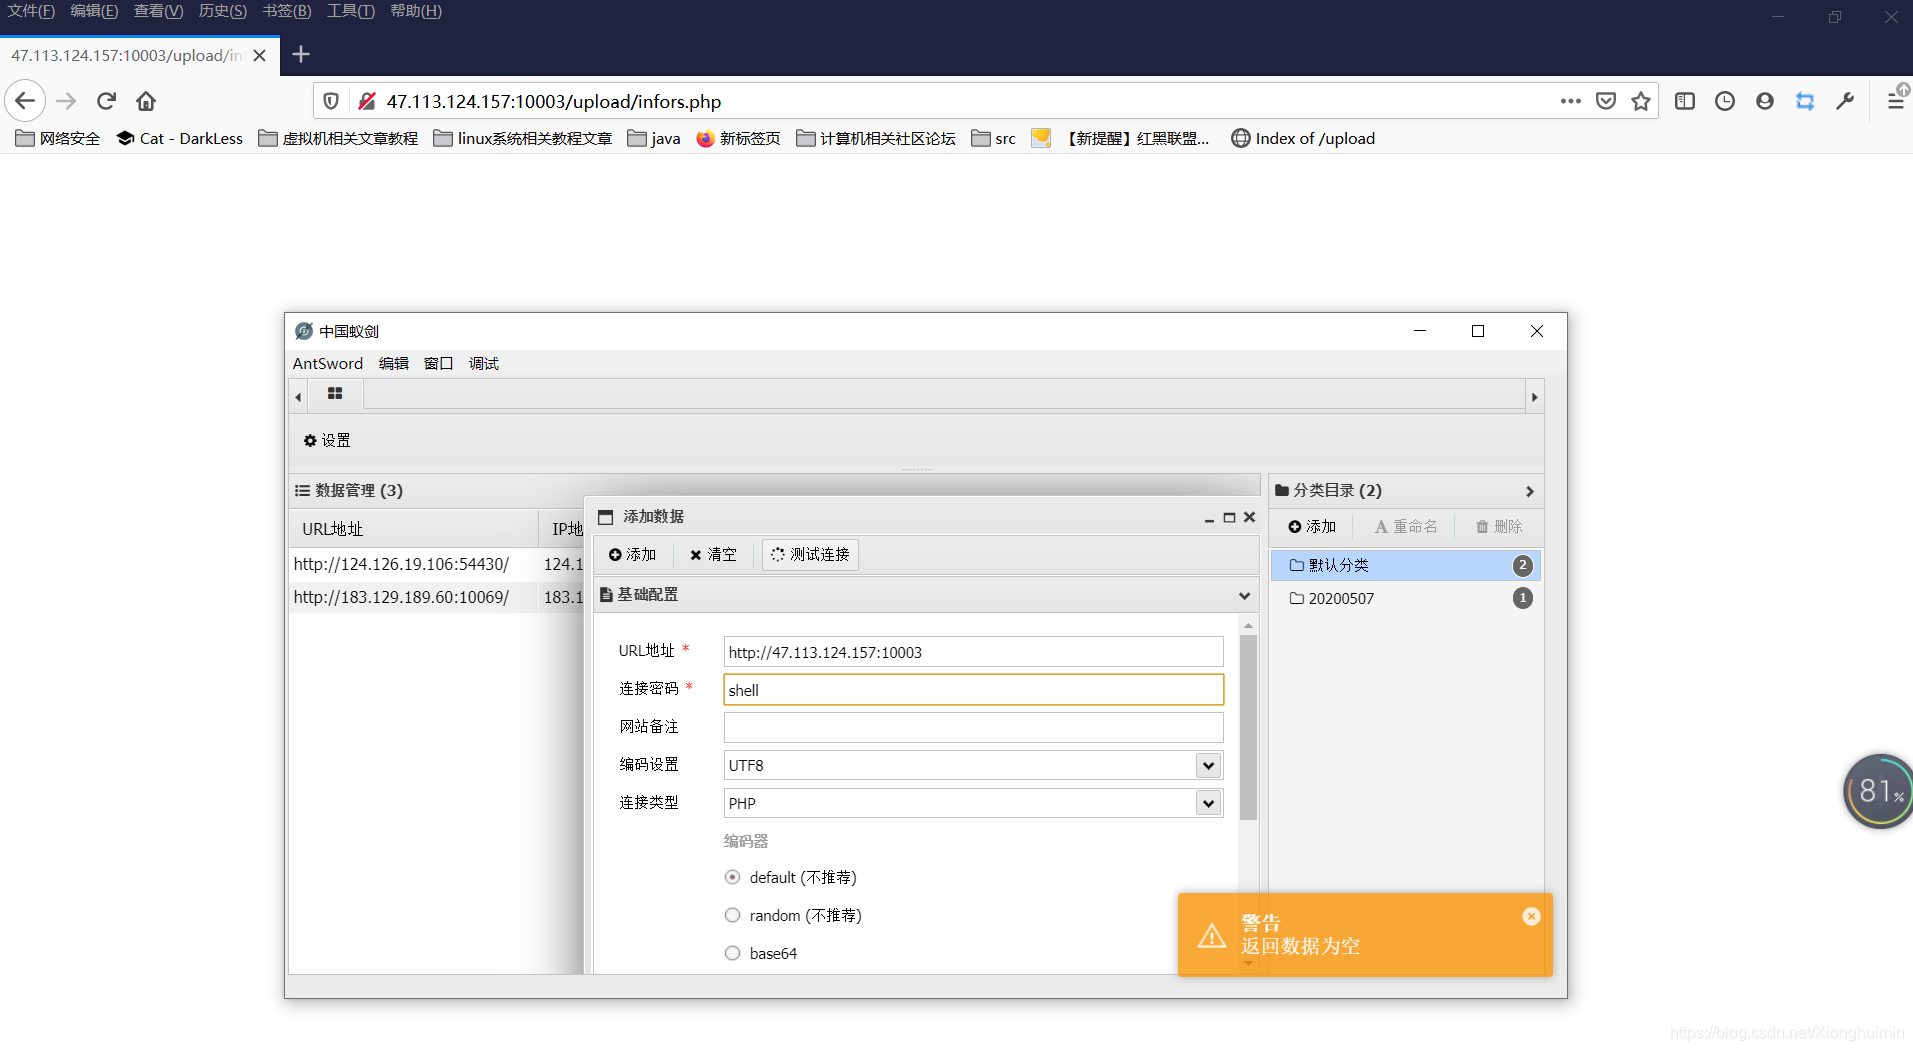Click 清空 to clear the form

click(713, 554)
